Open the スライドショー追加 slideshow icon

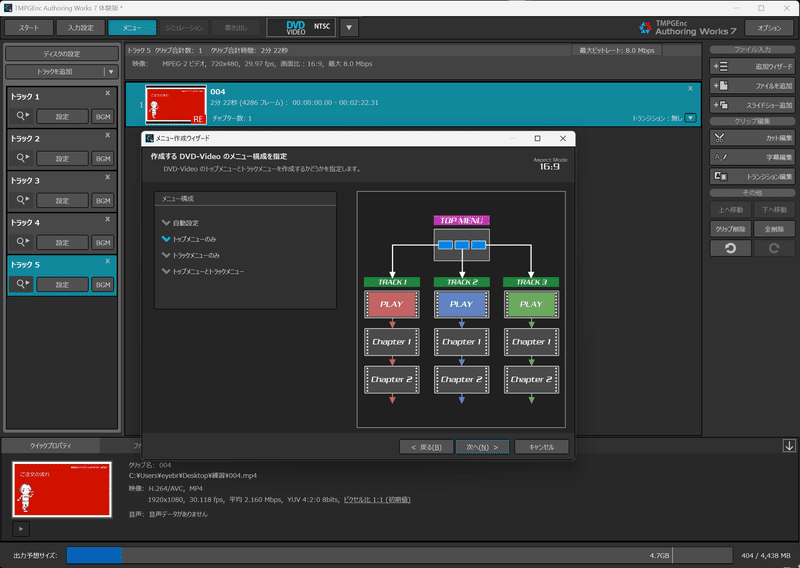[x=720, y=105]
